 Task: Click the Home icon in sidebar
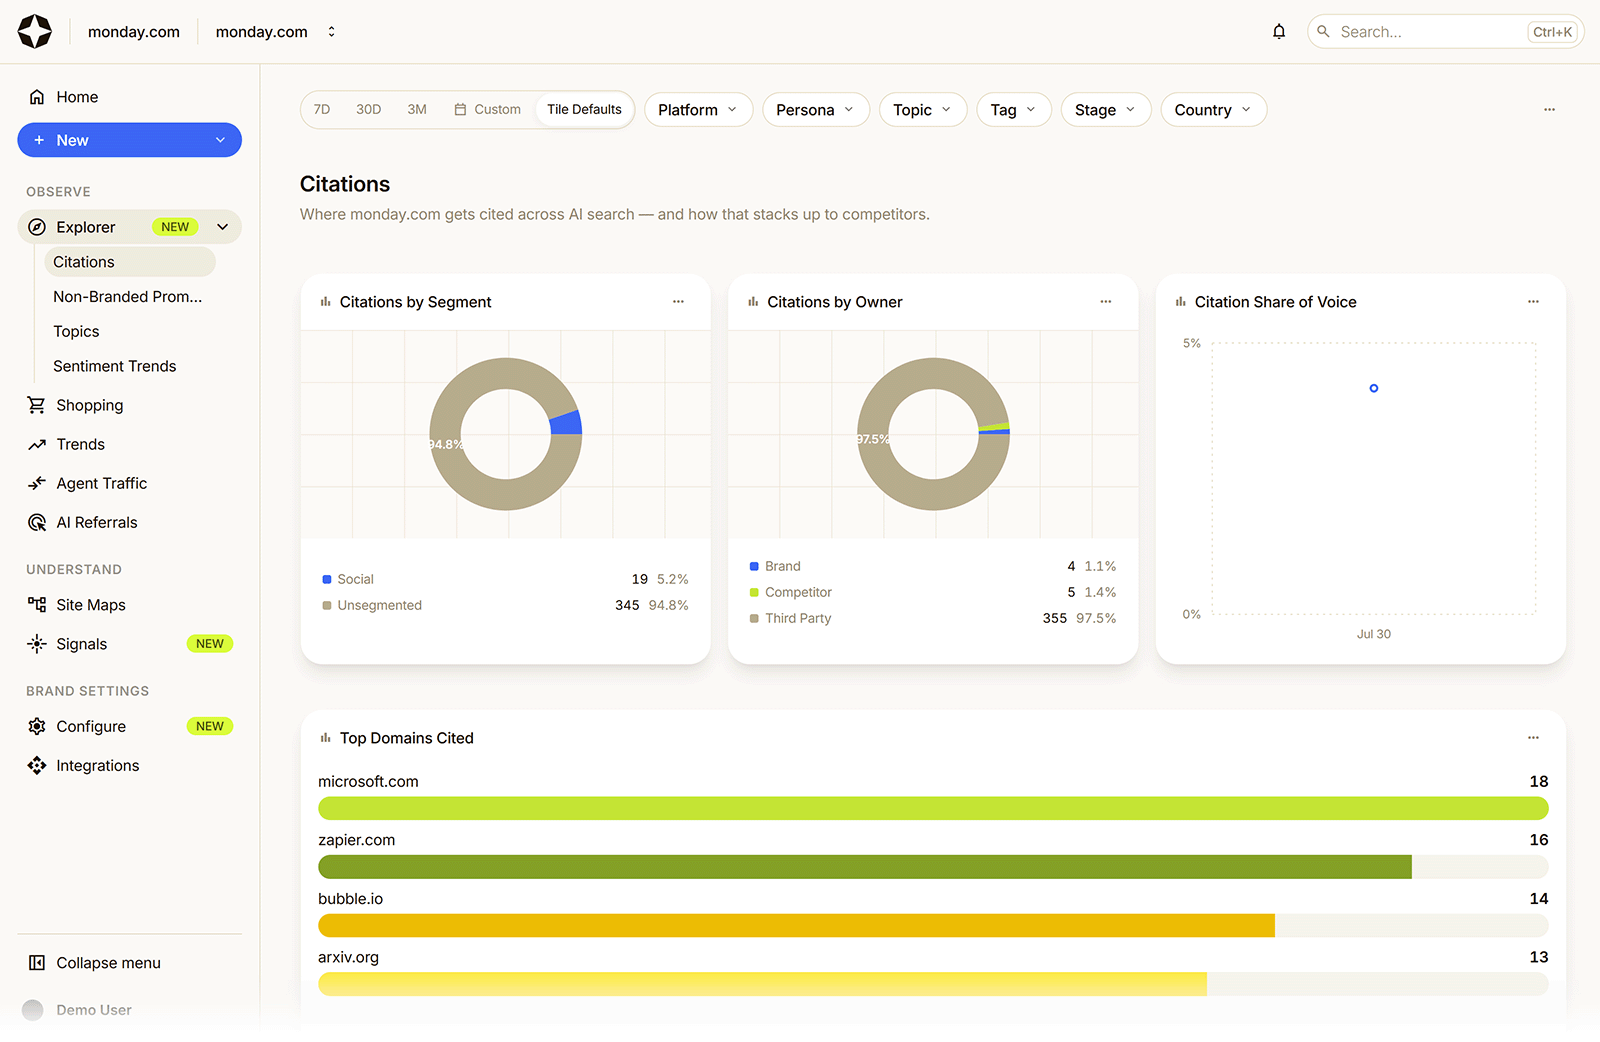[x=37, y=97]
